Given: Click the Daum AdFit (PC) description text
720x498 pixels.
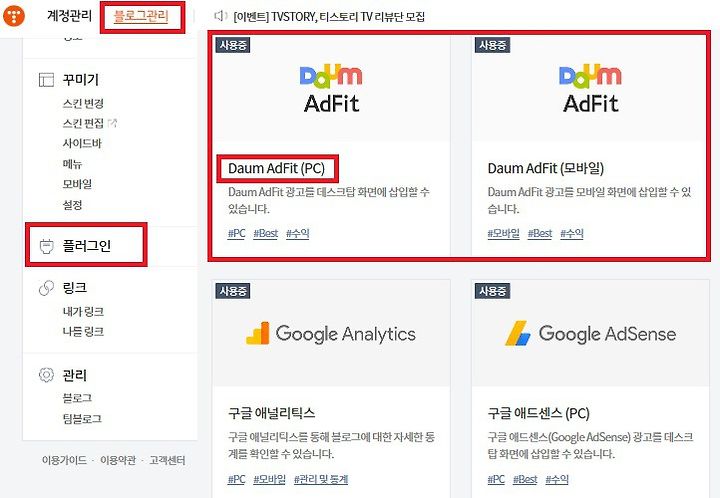Looking at the screenshot, I should 329,200.
